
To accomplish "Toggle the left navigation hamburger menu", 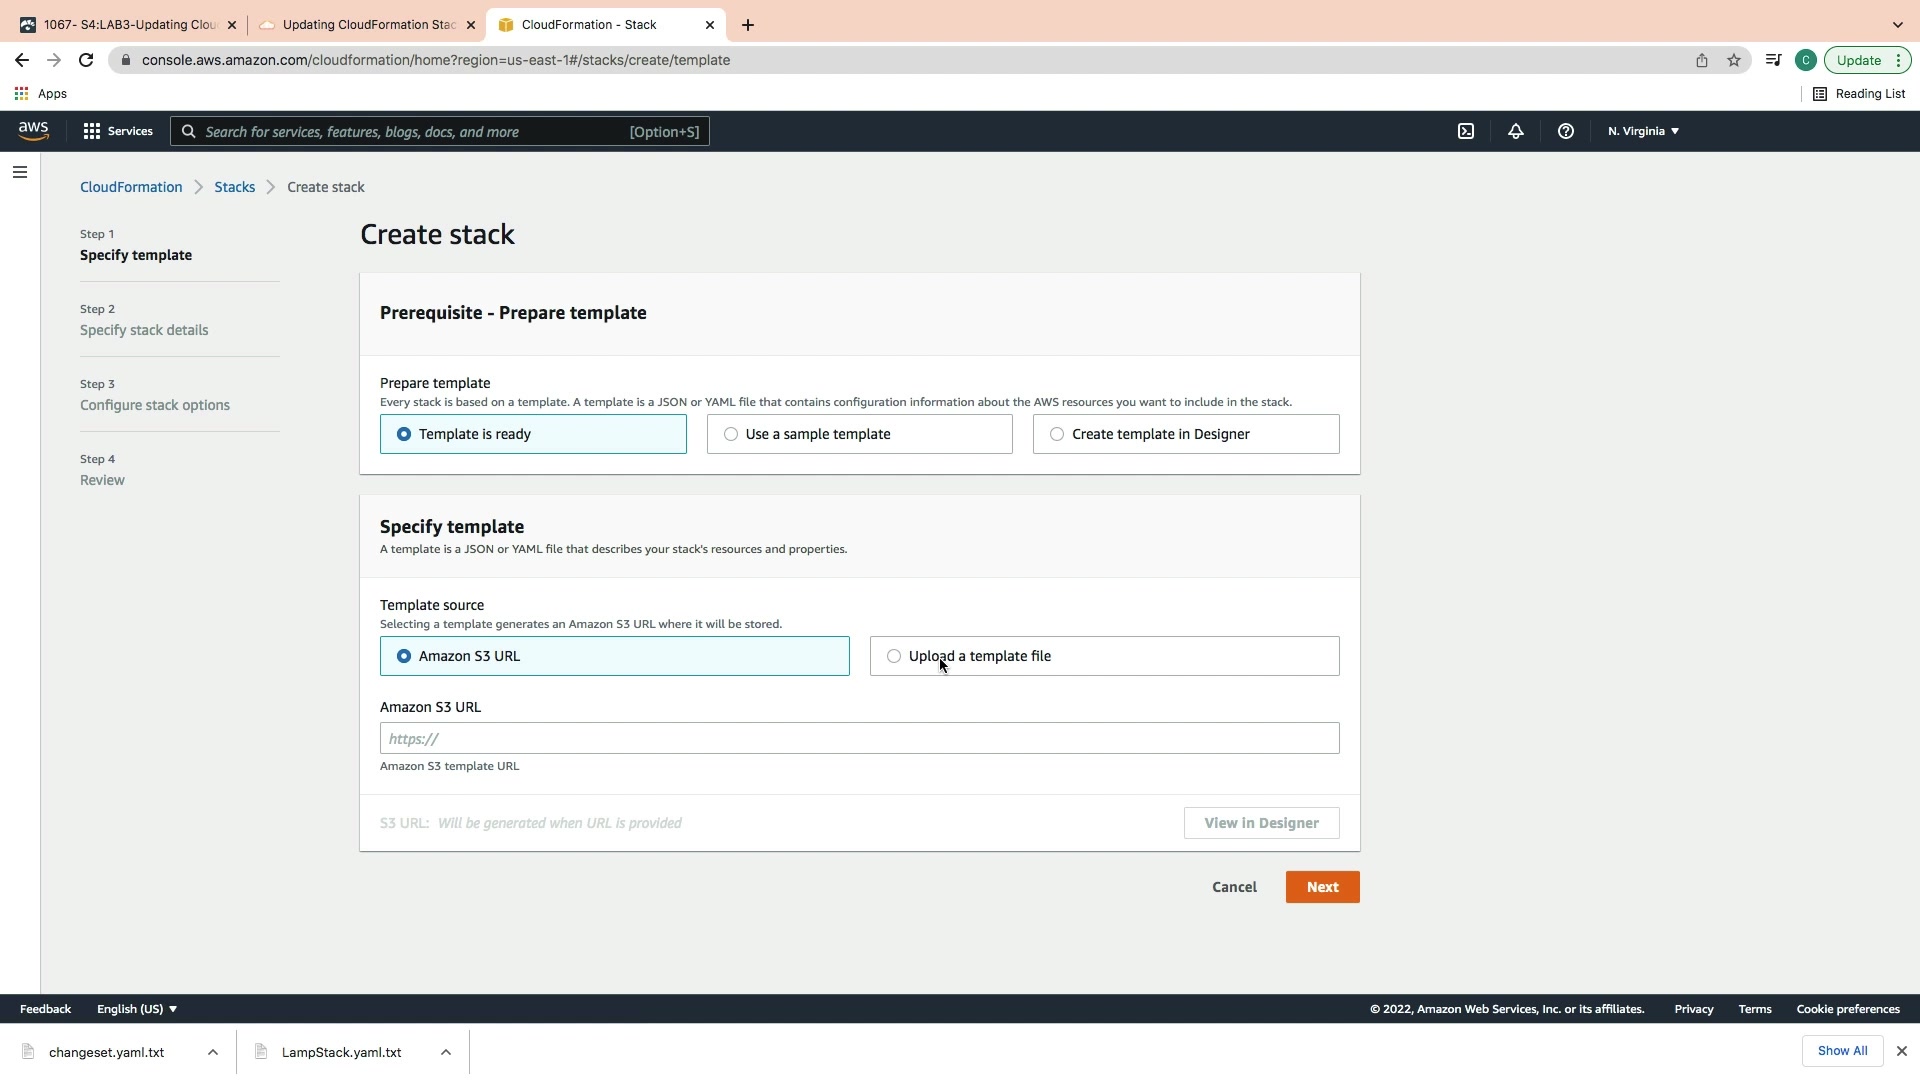I will click(19, 172).
